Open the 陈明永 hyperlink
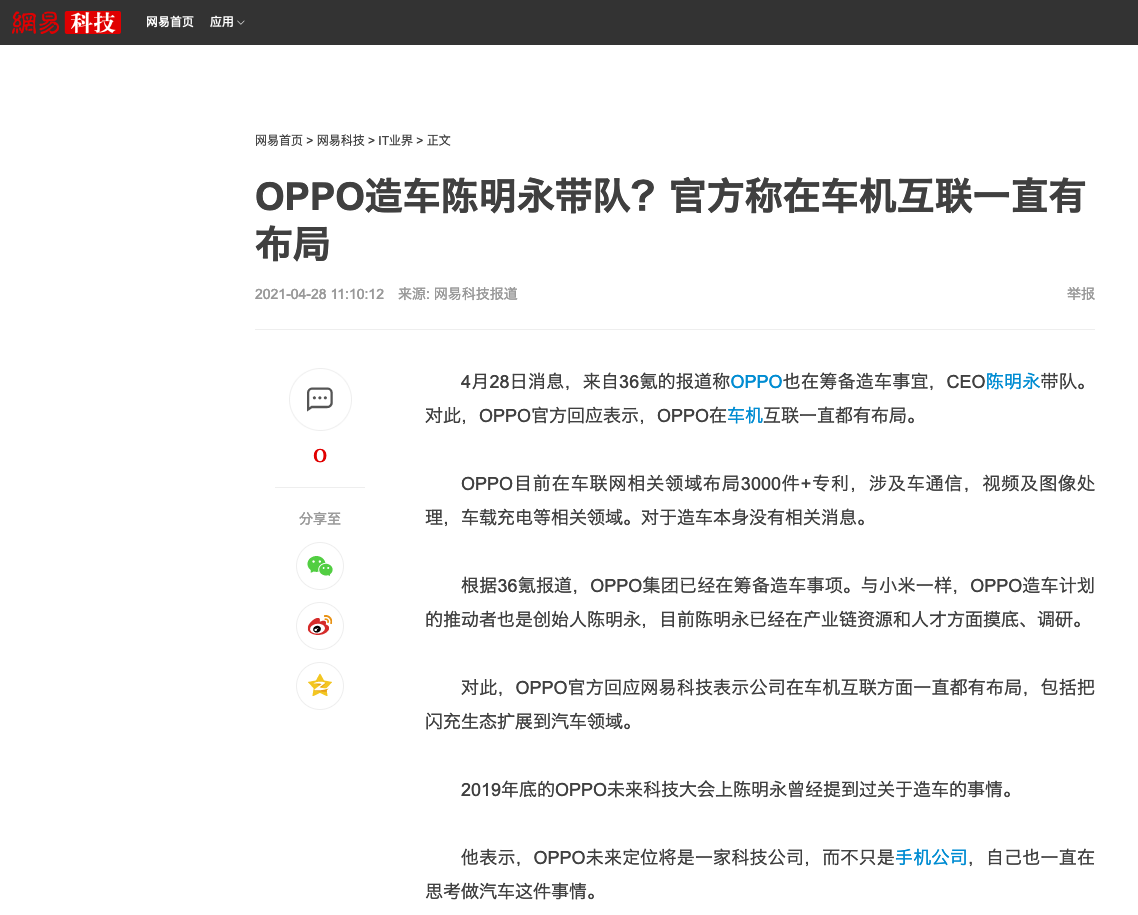This screenshot has width=1138, height=915. click(1013, 382)
